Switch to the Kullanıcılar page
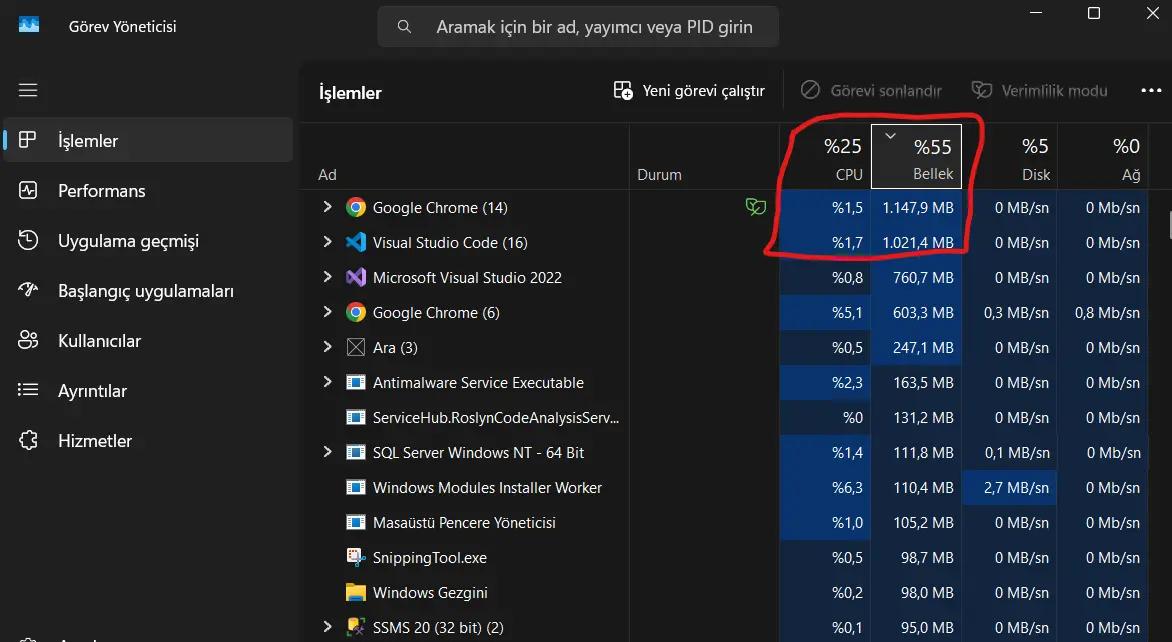Viewport: 1172px width, 642px height. click(148, 340)
